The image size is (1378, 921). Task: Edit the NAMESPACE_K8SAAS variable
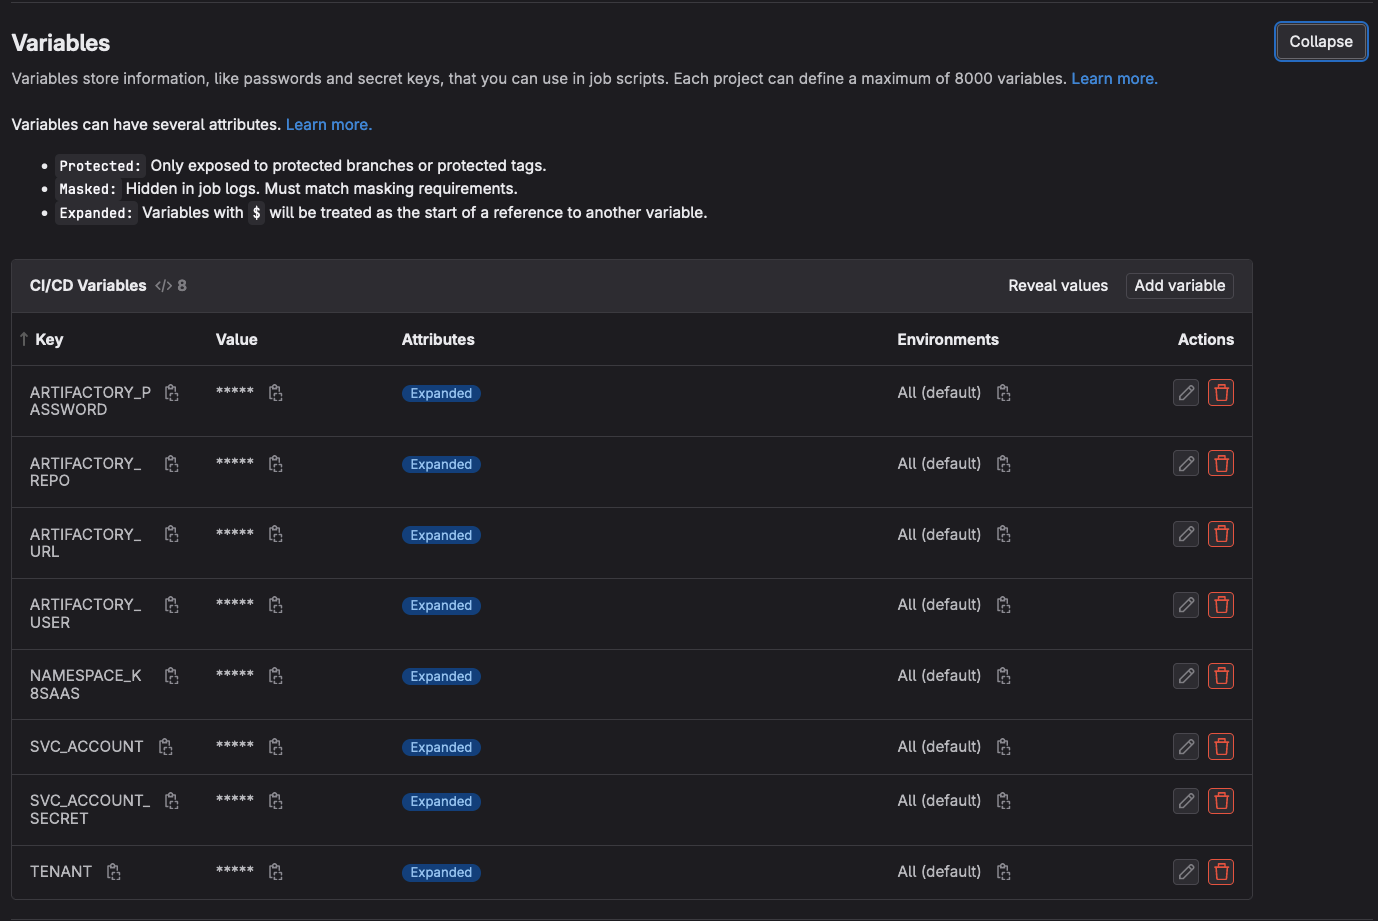[1186, 676]
